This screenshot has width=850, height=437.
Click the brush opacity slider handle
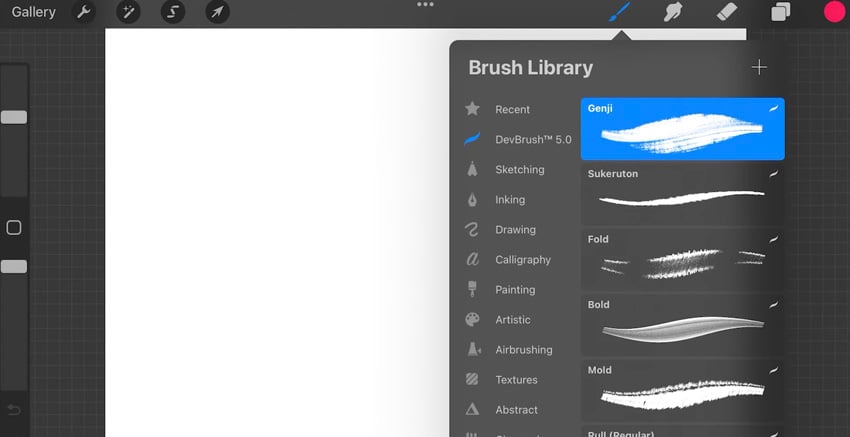click(x=14, y=266)
